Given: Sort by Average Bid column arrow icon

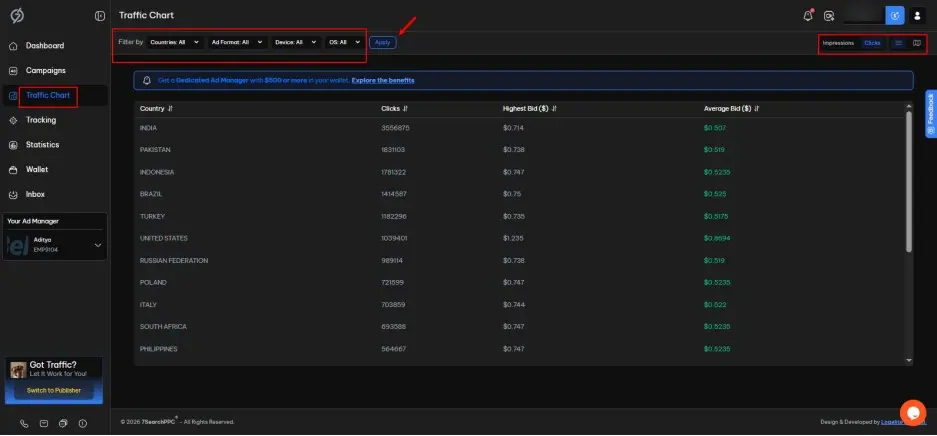Looking at the screenshot, I should pyautogui.click(x=757, y=109).
